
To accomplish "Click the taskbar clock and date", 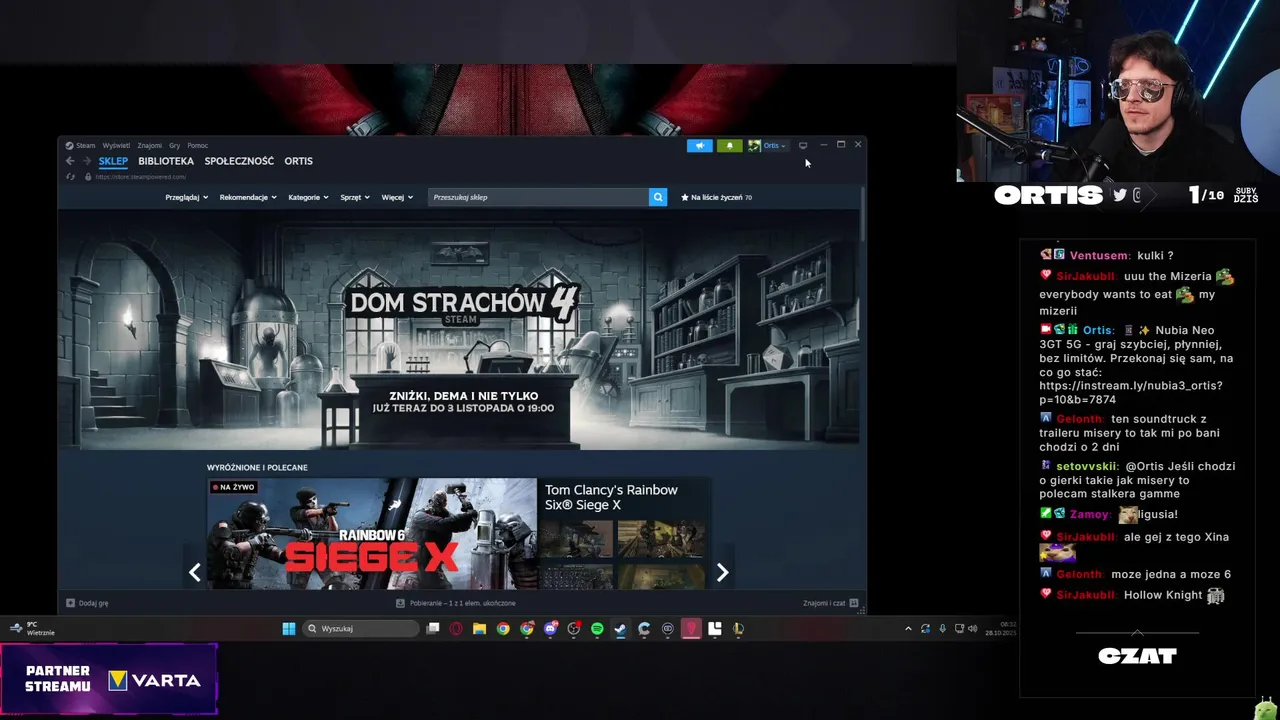I will pyautogui.click(x=1001, y=628).
